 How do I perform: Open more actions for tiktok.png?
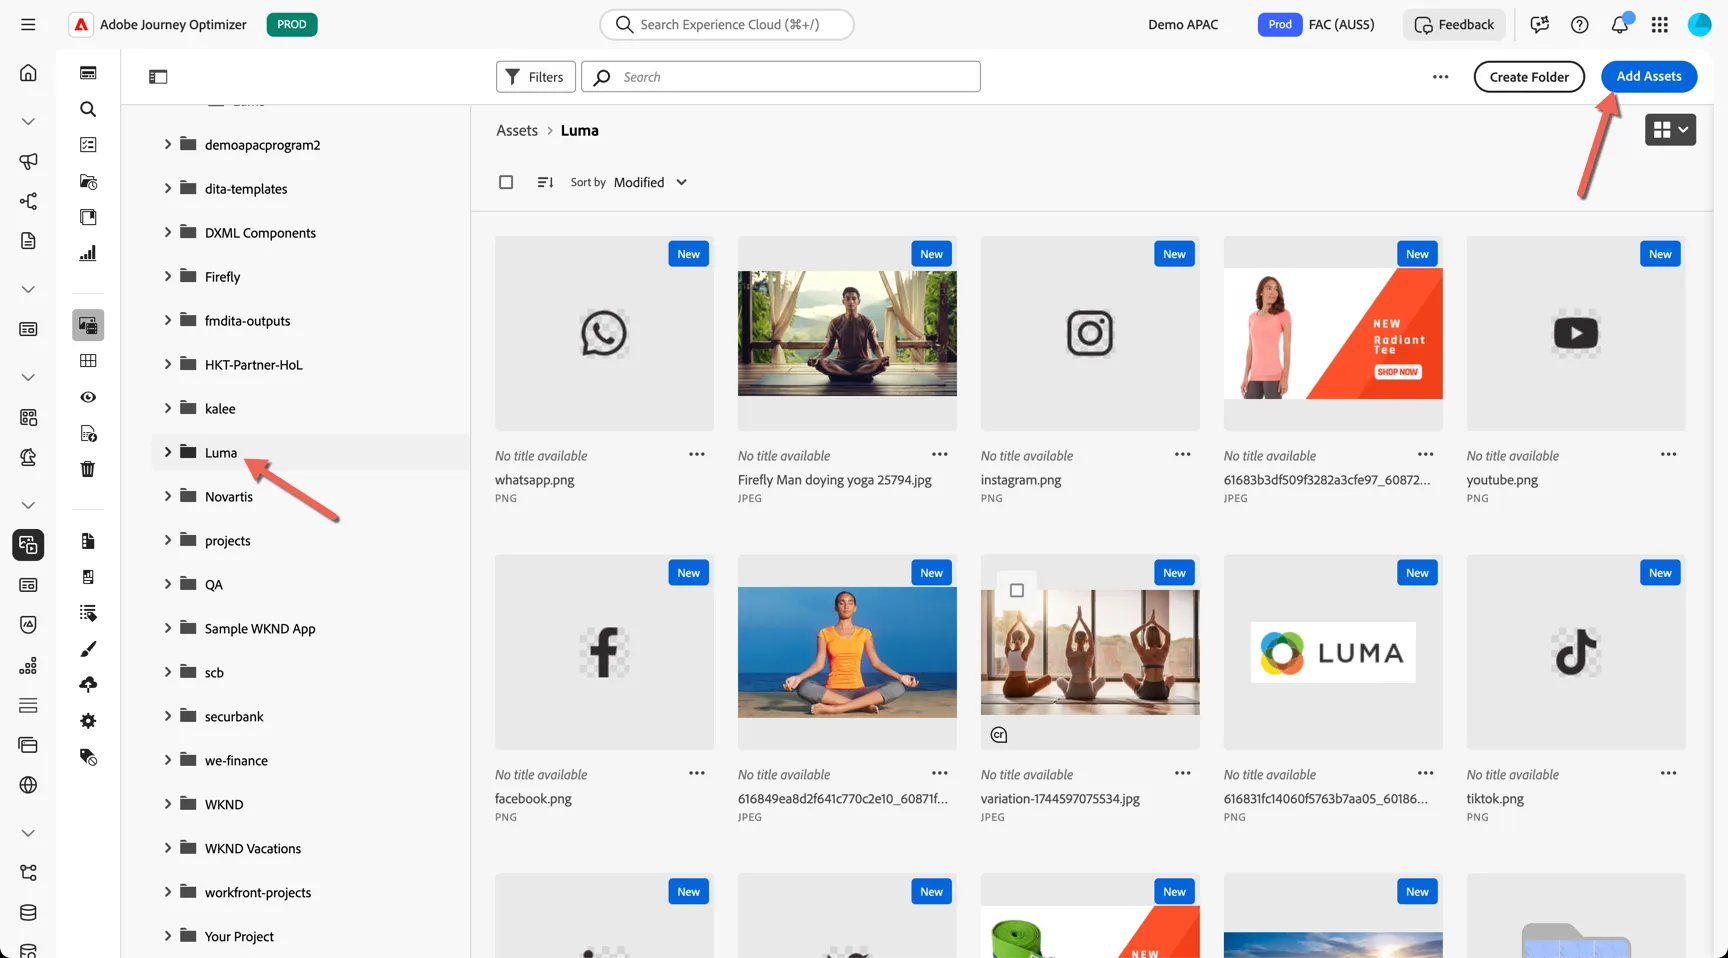coord(1669,774)
